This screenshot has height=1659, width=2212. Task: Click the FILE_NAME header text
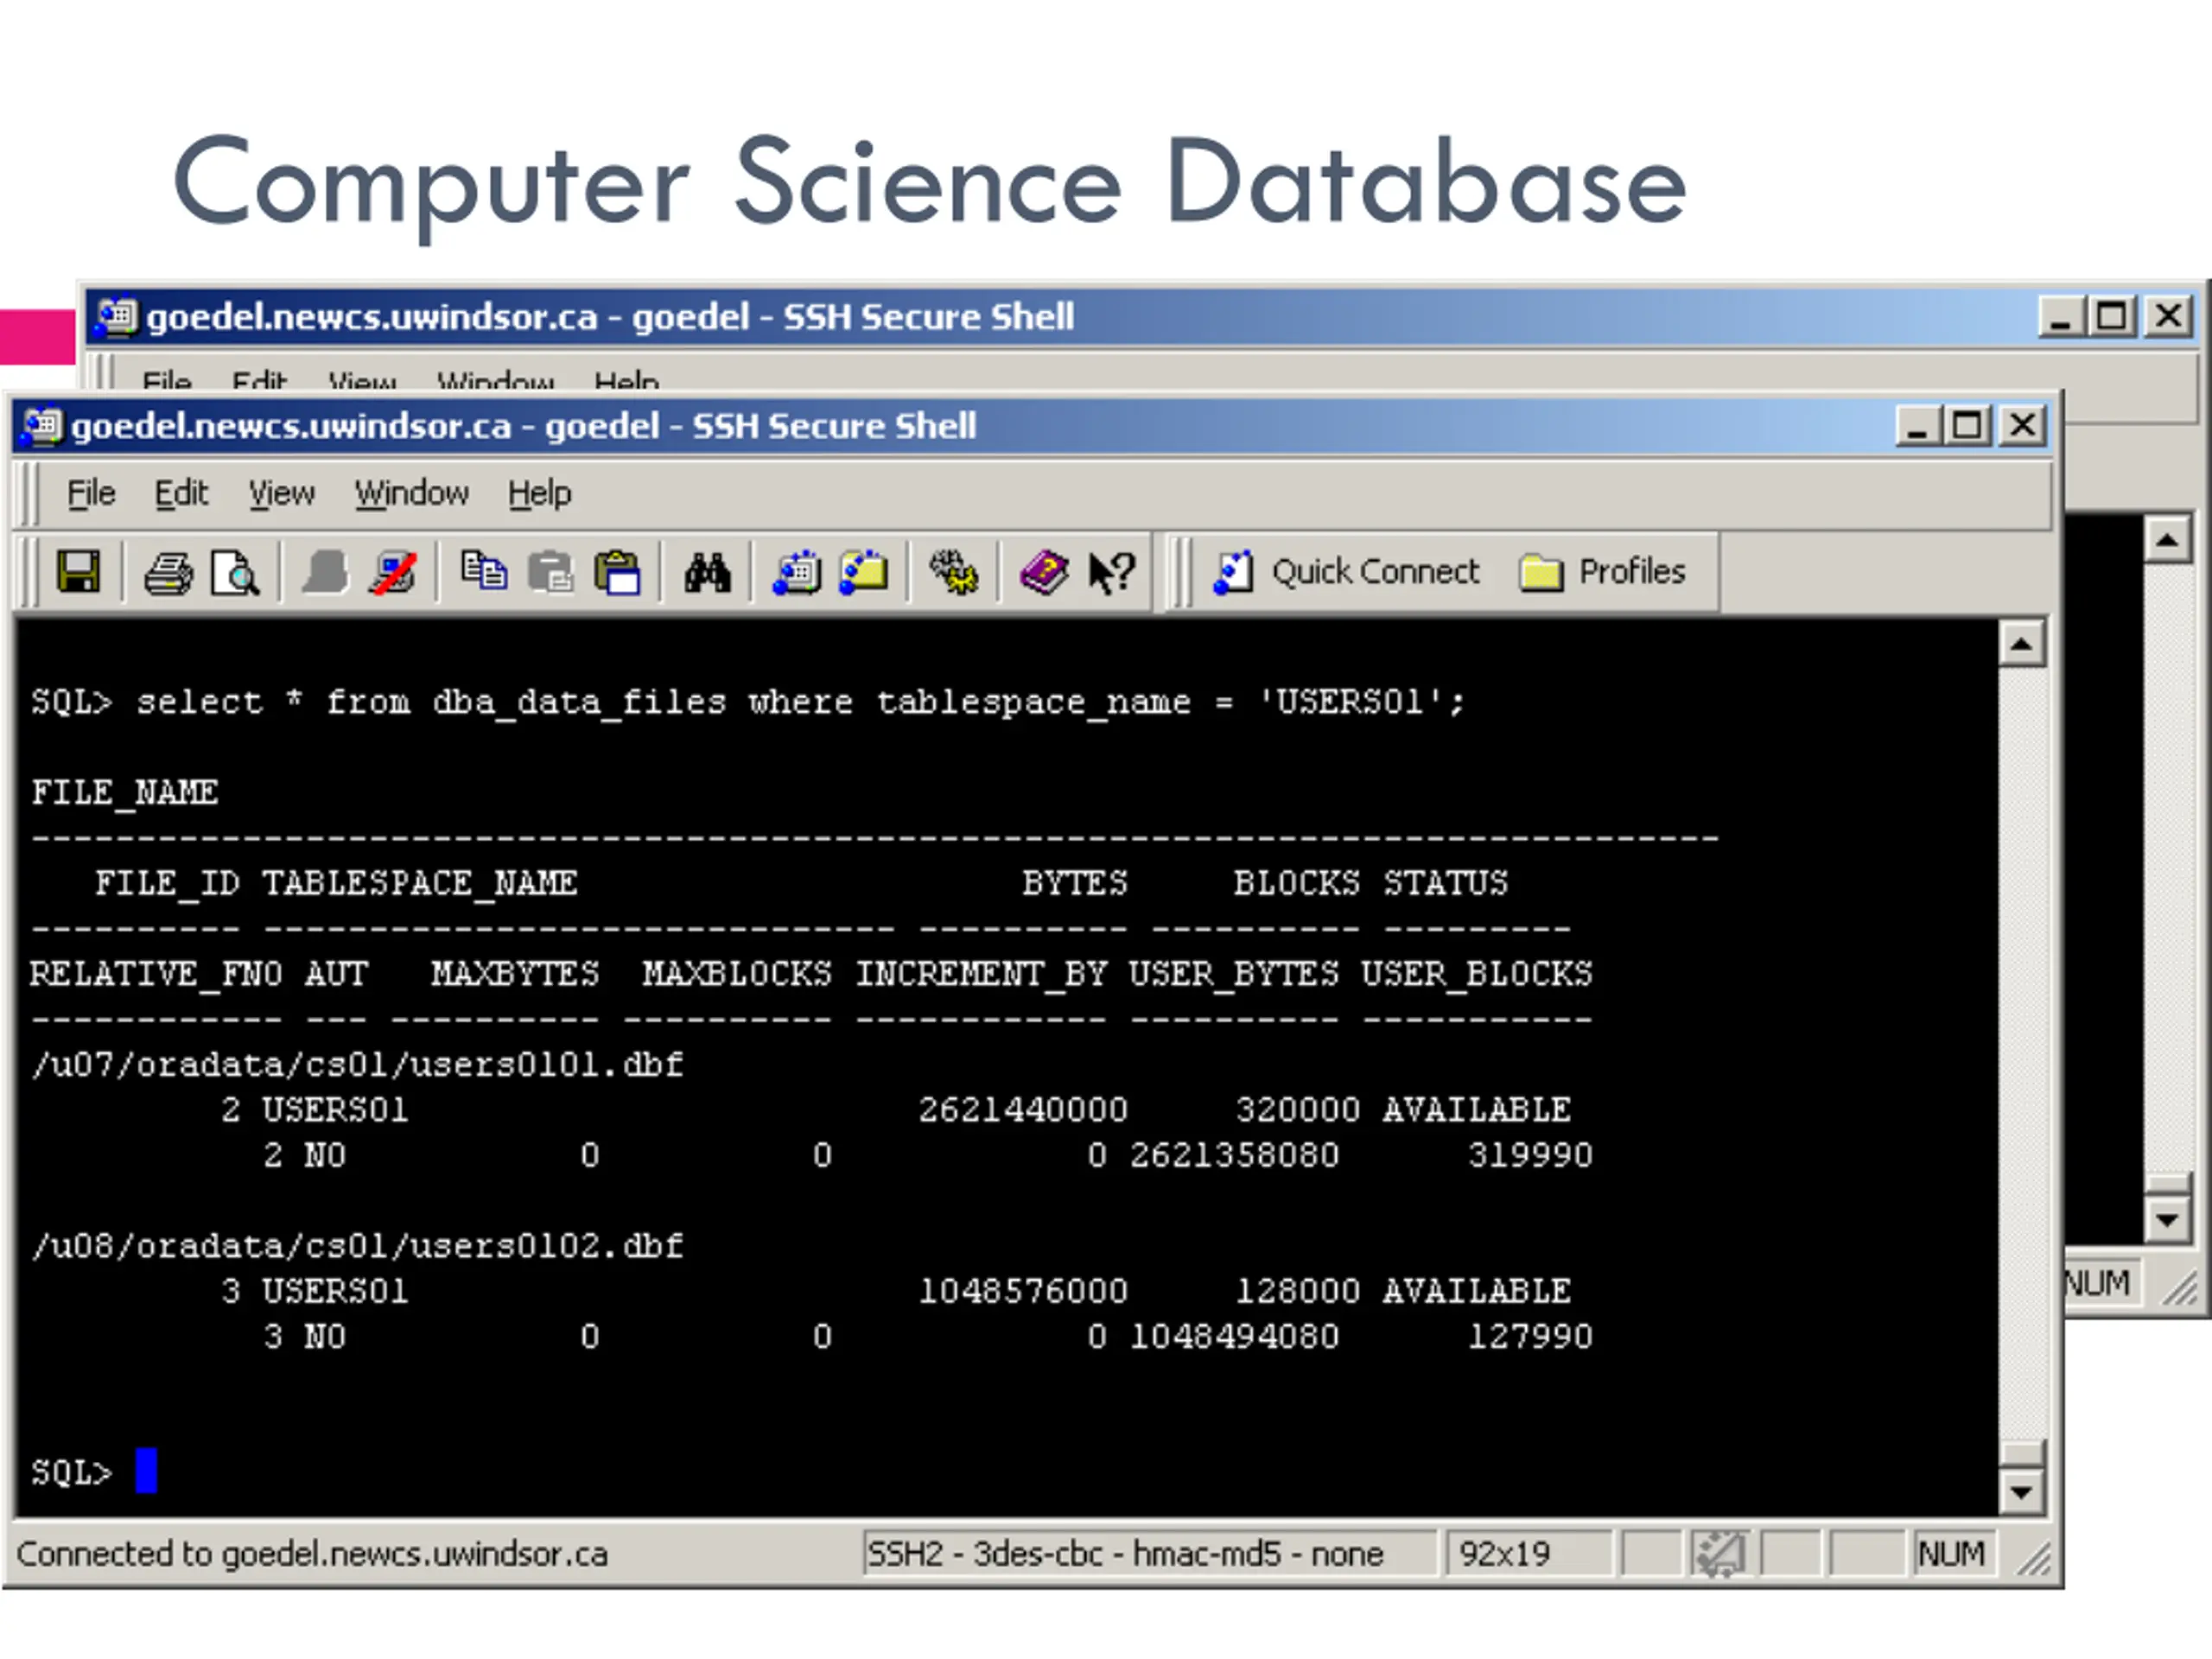124,793
